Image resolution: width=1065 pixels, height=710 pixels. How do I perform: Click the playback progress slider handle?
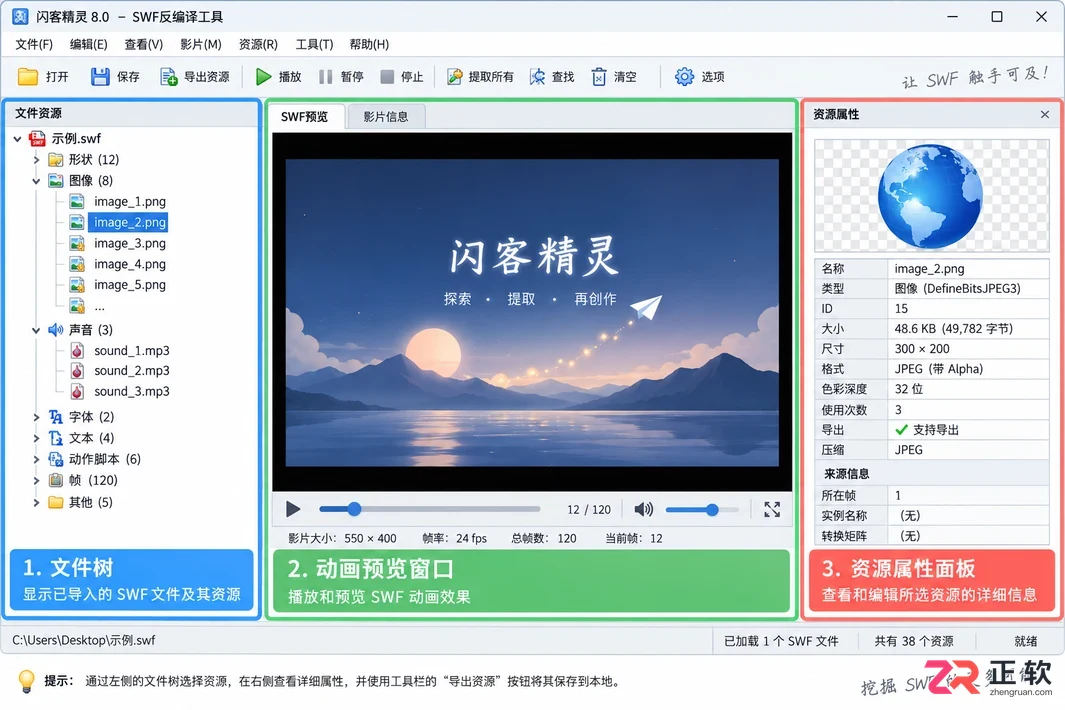click(355, 509)
